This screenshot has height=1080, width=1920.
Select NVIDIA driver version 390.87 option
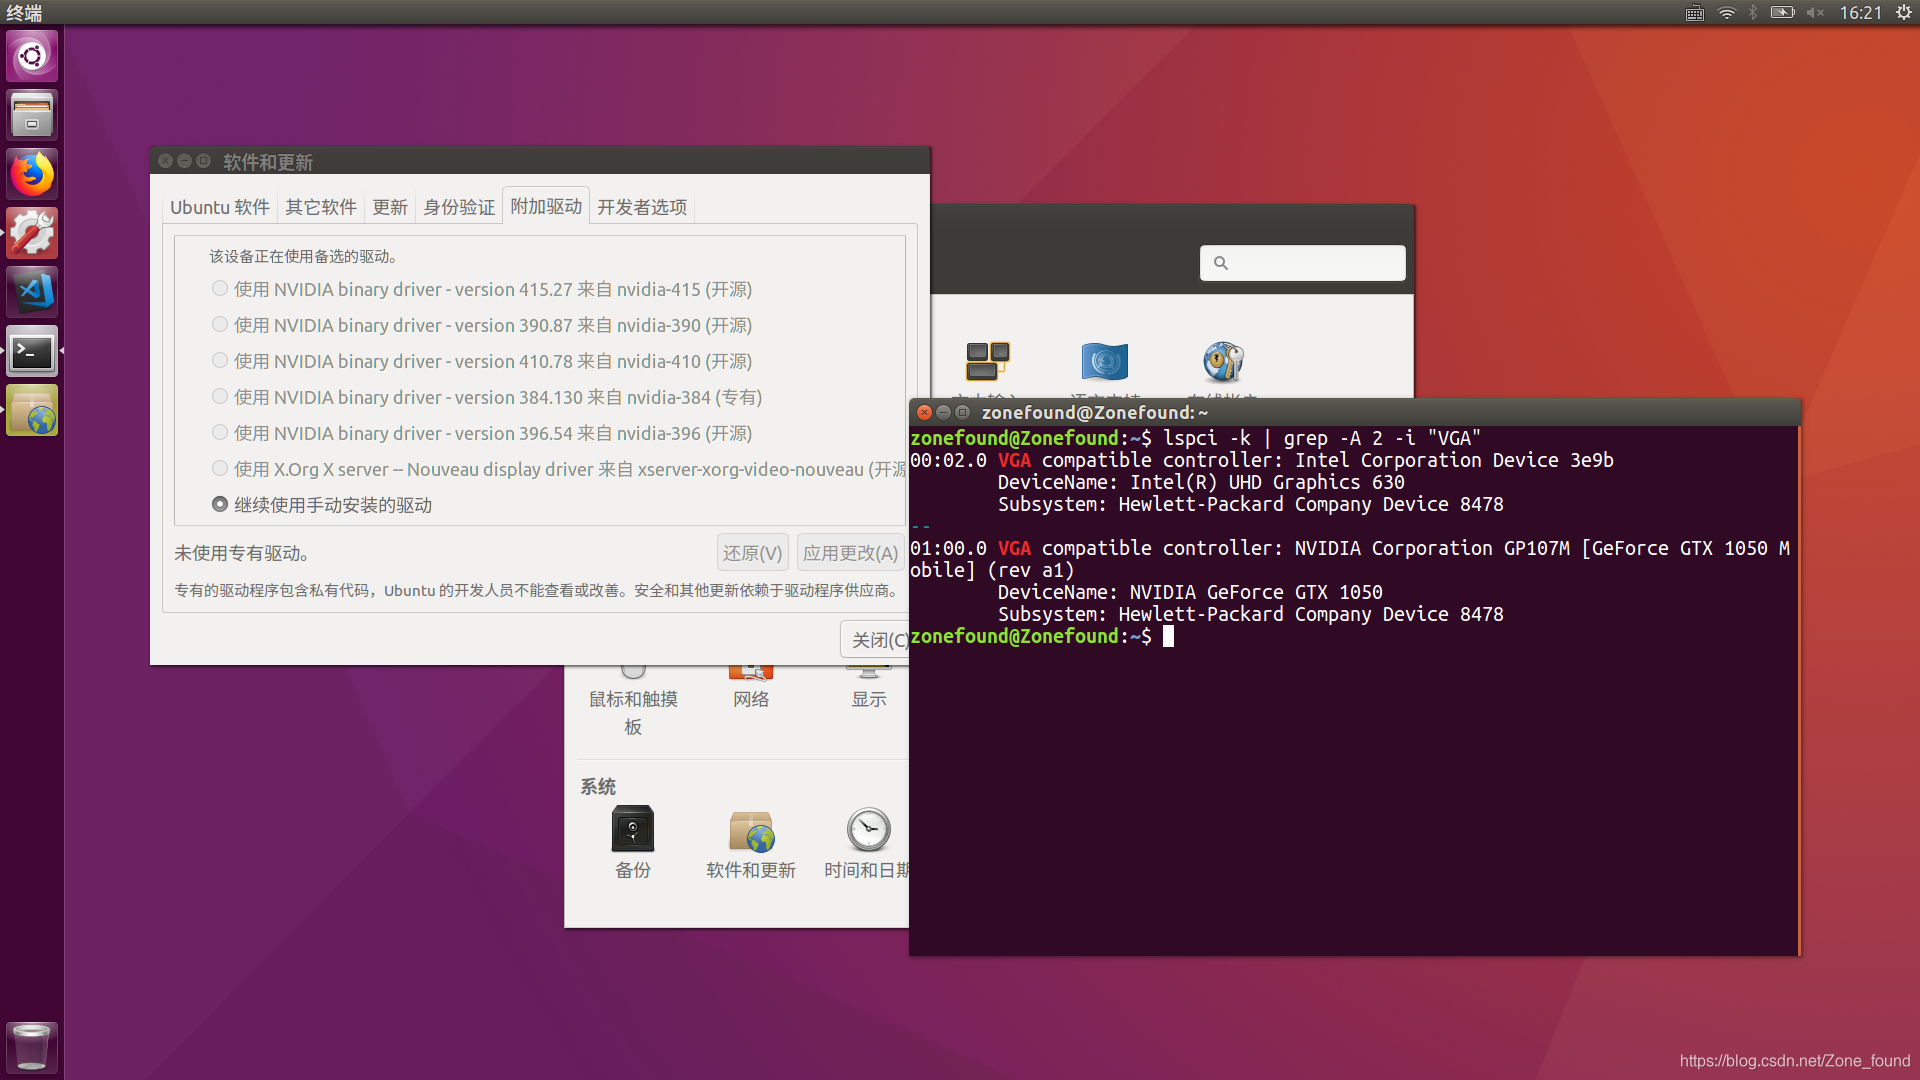[482, 325]
